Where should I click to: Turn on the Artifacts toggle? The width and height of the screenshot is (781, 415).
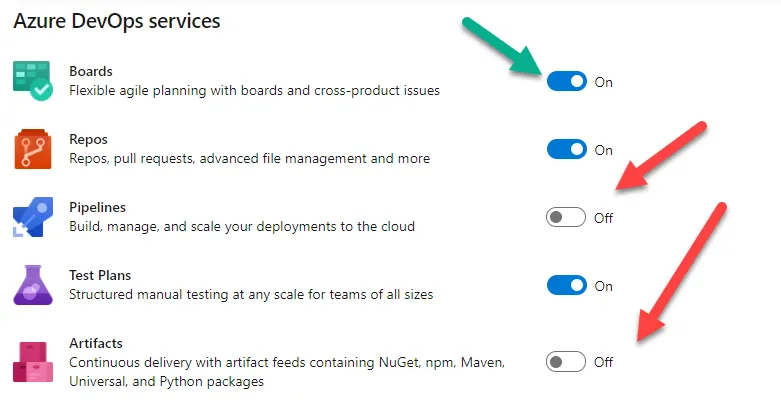(566, 362)
